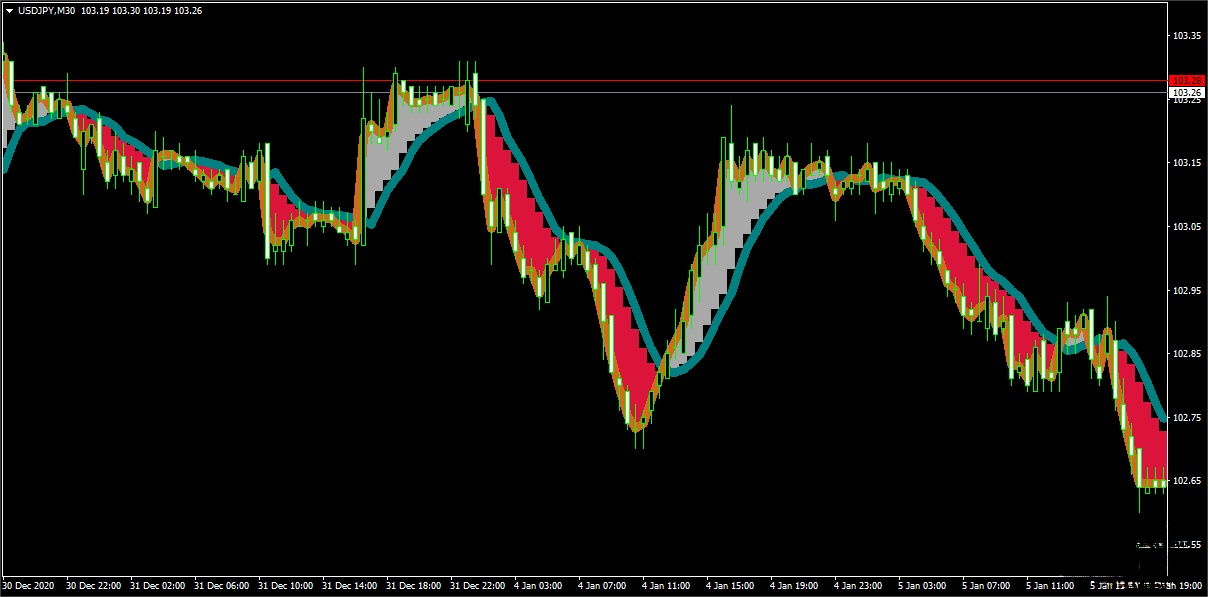Viewport: 1208px width, 597px height.
Task: Click the 103.05 label on price scale
Action: pos(1187,227)
